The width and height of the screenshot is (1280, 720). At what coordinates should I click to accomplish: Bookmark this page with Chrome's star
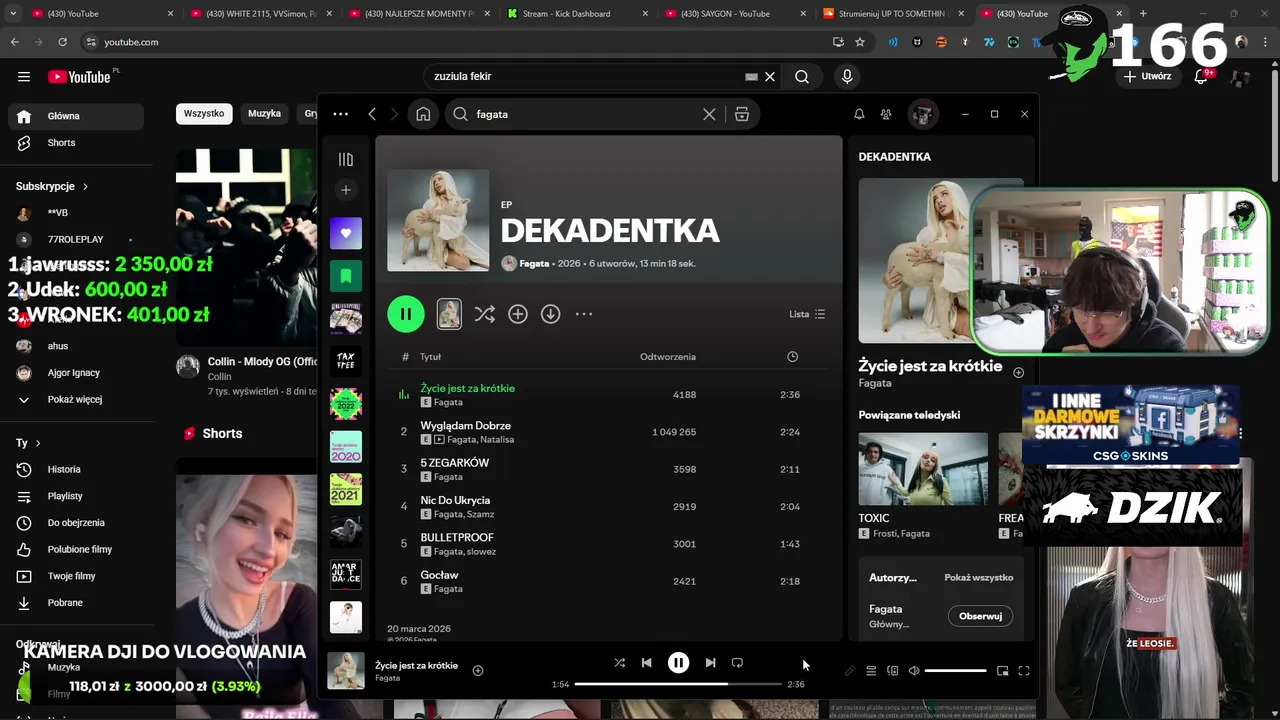coord(860,42)
